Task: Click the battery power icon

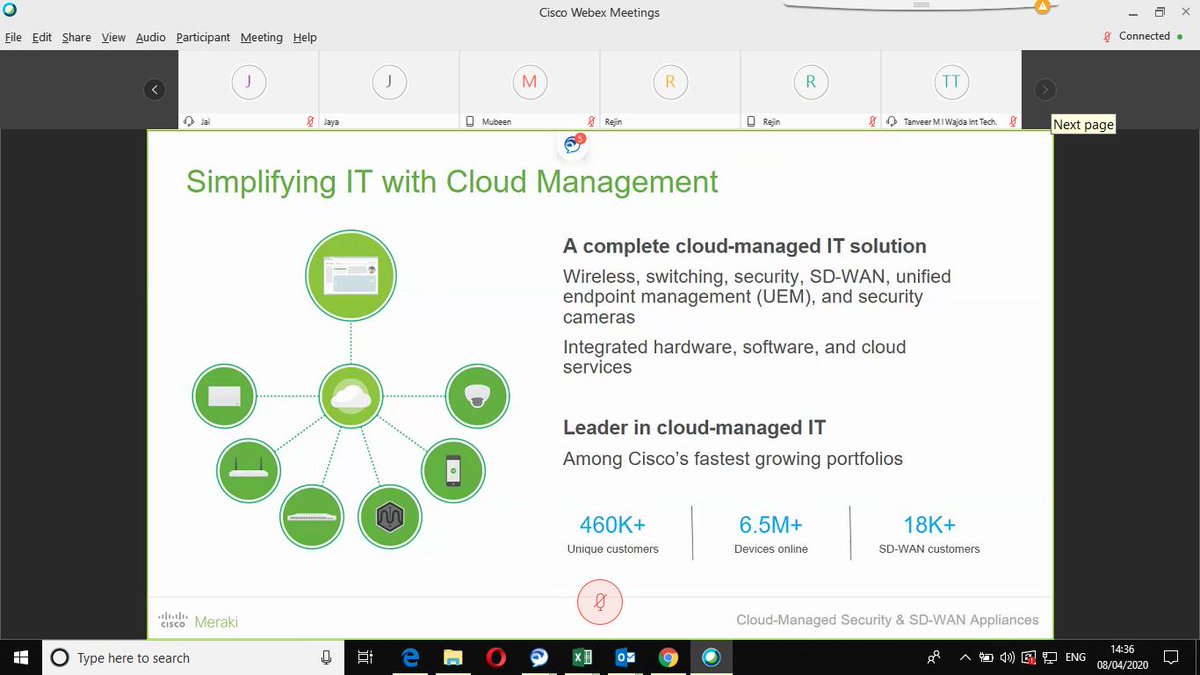Action: [986, 657]
